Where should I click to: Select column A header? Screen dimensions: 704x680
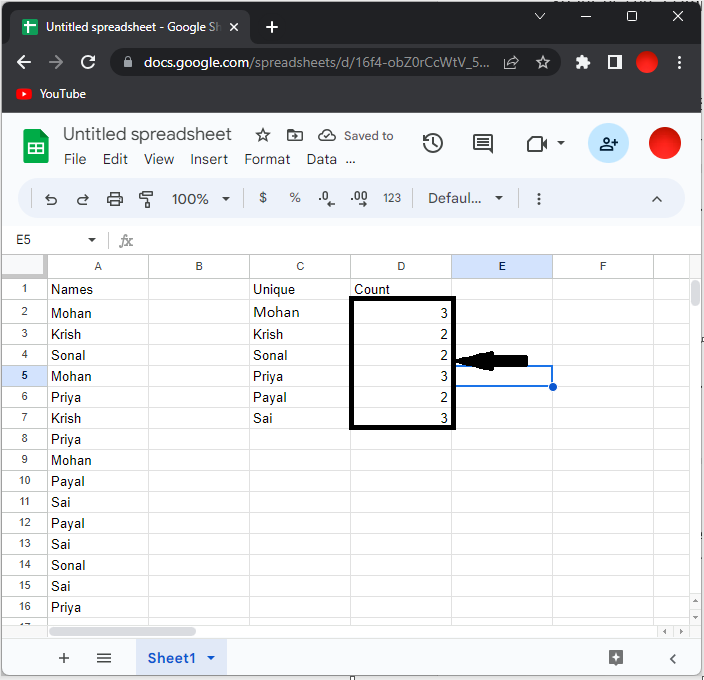coord(98,266)
